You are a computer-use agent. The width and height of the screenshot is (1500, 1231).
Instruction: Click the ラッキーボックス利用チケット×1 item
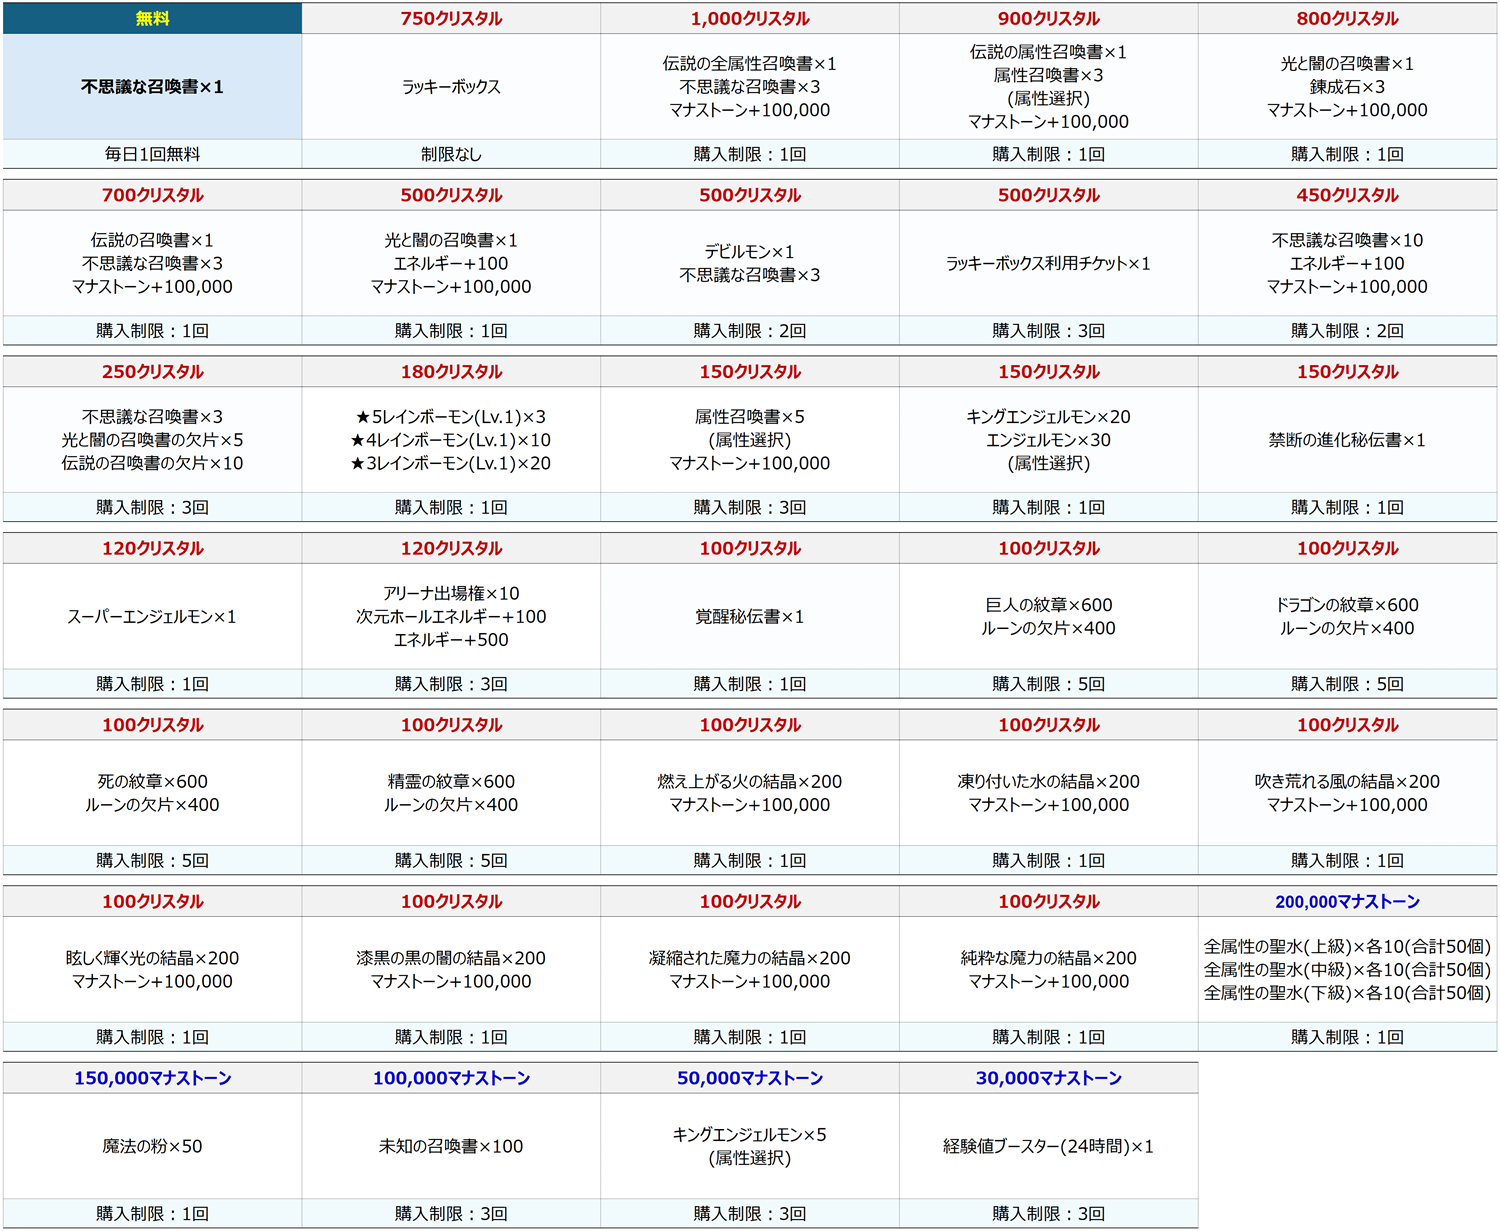(x=1048, y=264)
